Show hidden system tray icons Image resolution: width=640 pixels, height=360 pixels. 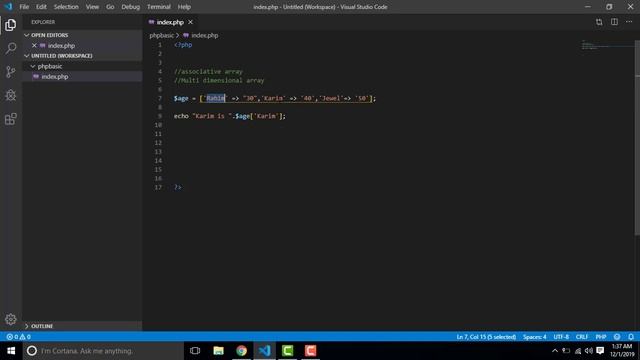coord(555,351)
